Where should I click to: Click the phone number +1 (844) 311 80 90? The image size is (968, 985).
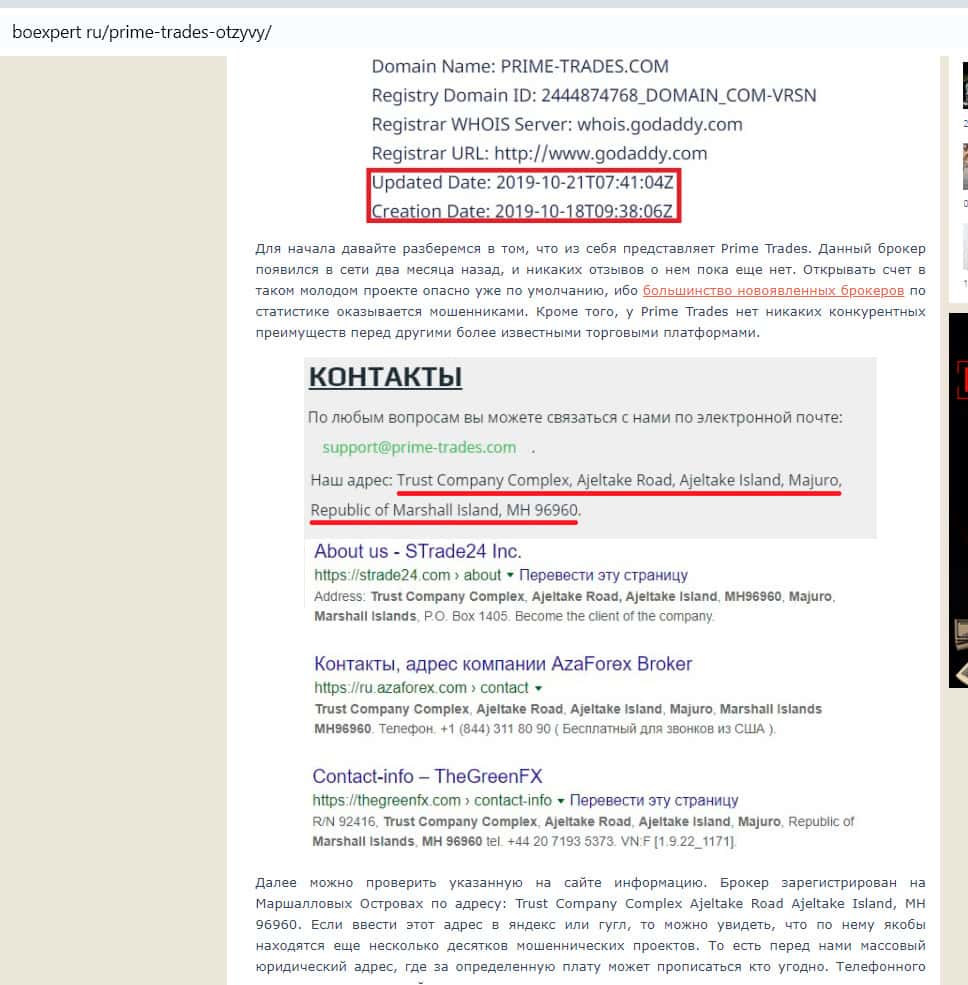coord(496,729)
